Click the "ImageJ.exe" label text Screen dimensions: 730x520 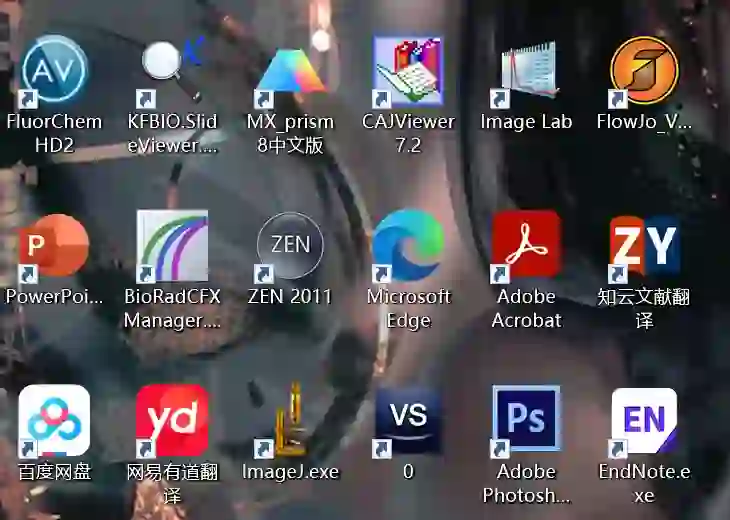[290, 472]
